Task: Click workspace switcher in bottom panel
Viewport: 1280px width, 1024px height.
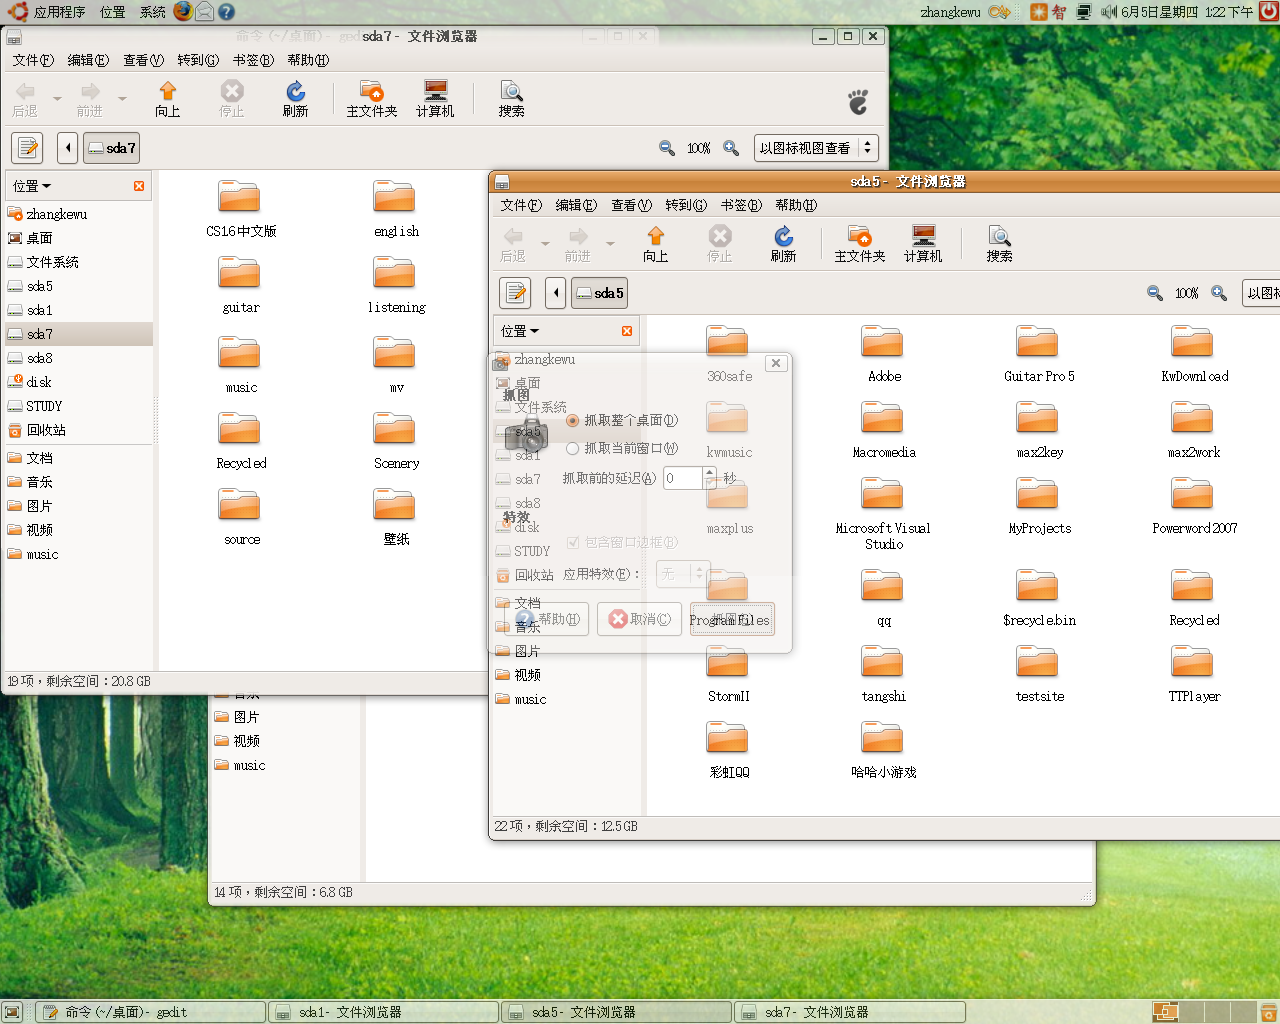Action: (1202, 1012)
